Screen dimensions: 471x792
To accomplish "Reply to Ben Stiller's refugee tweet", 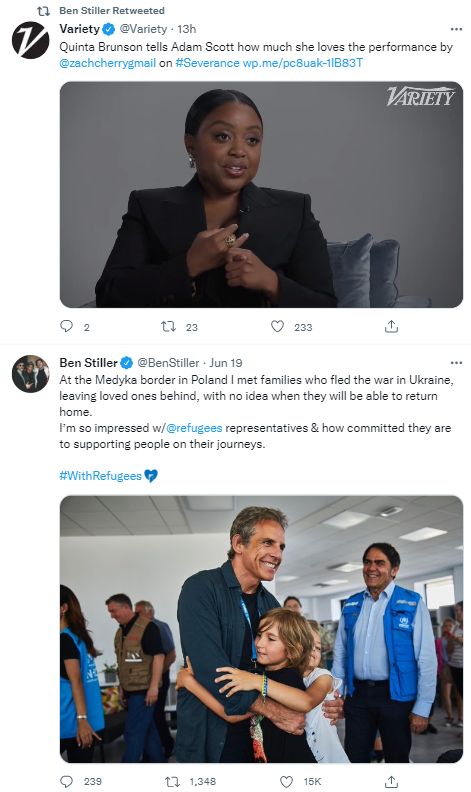I will coord(67,781).
